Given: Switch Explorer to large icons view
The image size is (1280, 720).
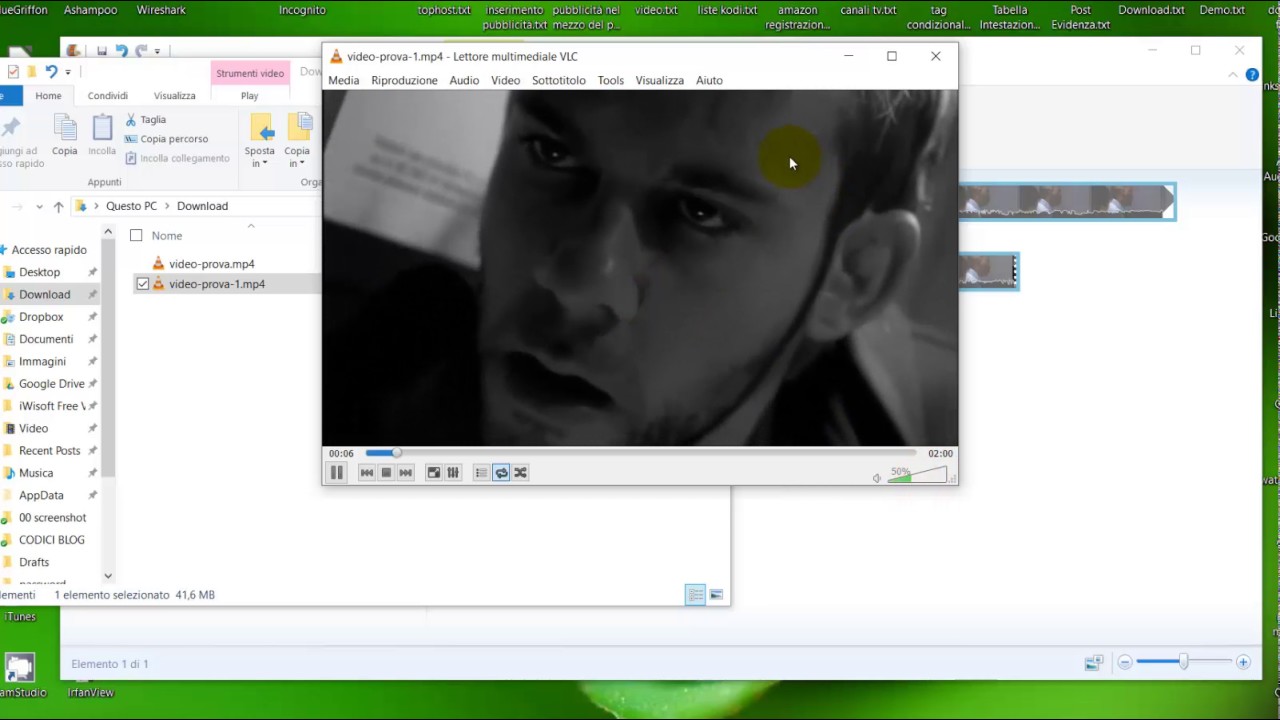Looking at the screenshot, I should coord(716,595).
